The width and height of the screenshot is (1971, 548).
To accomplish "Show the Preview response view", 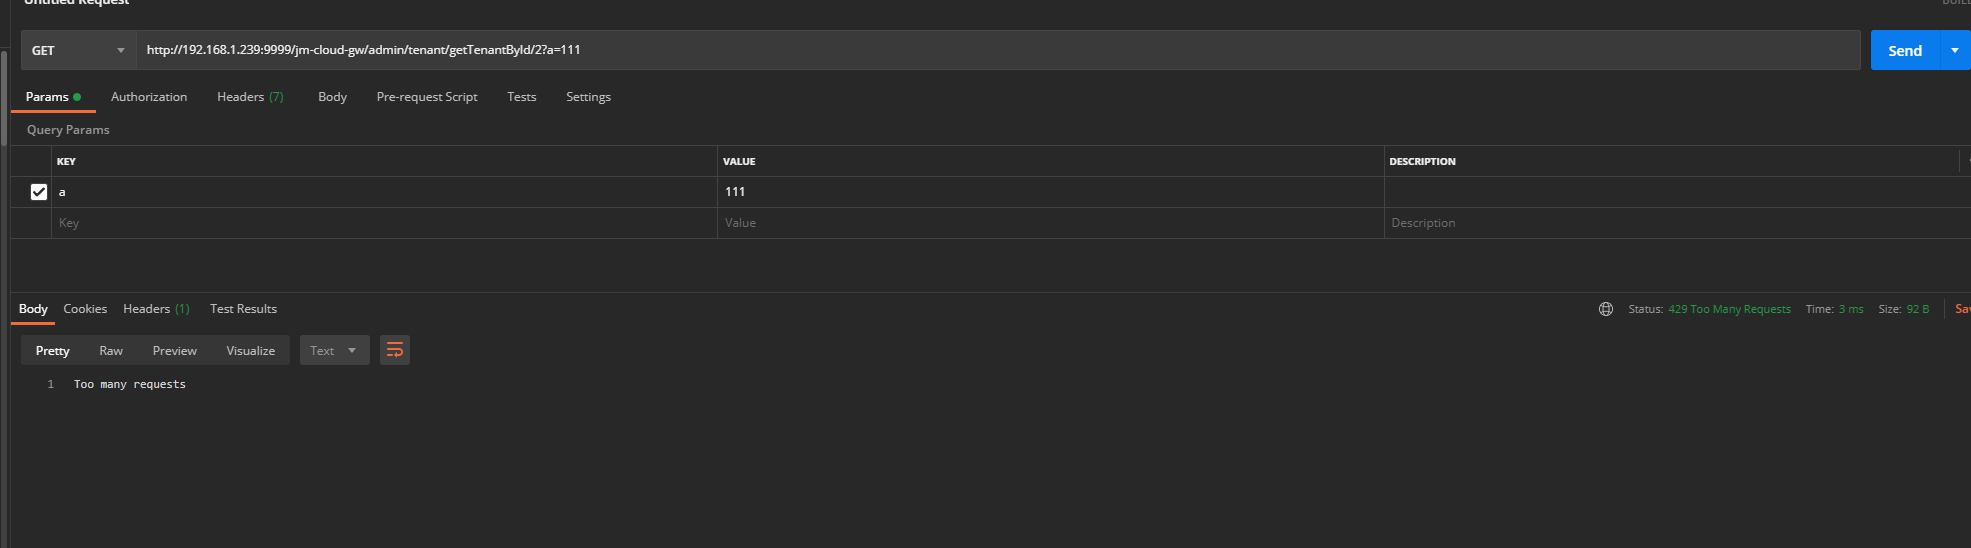I will click(175, 350).
